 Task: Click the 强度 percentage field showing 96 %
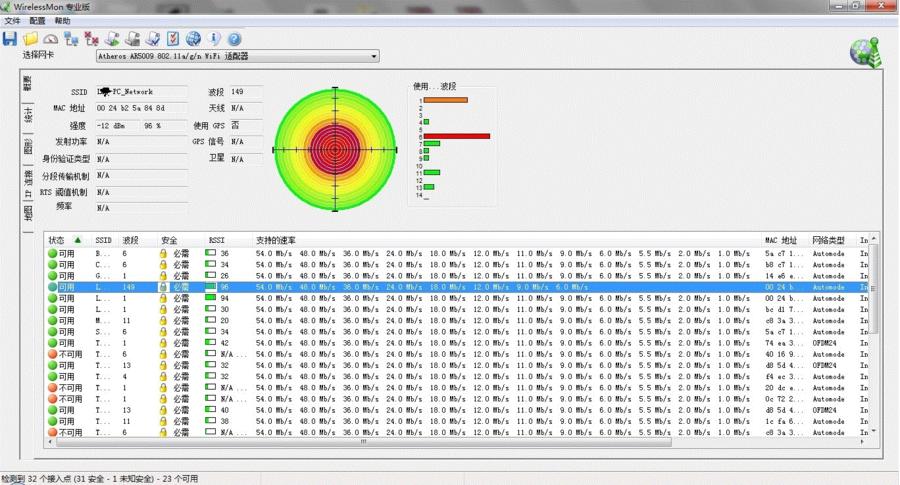(x=164, y=125)
